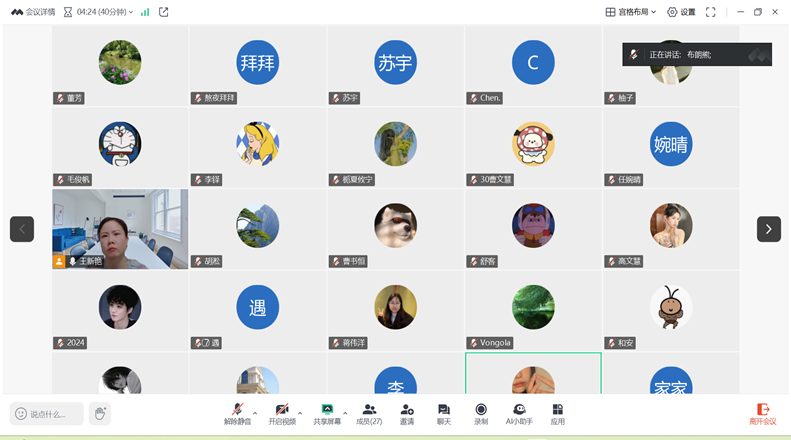Open the AI Assistant (AI小助手)

coord(520,413)
